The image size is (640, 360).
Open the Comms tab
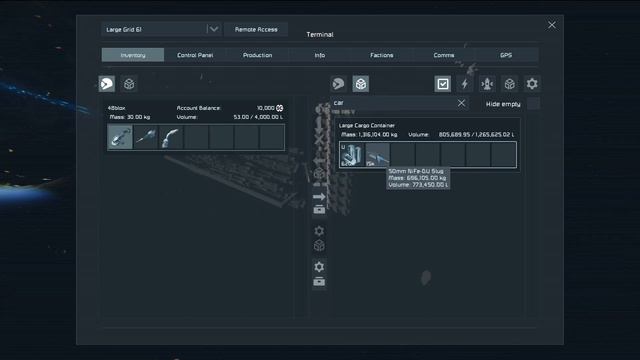tap(444, 55)
